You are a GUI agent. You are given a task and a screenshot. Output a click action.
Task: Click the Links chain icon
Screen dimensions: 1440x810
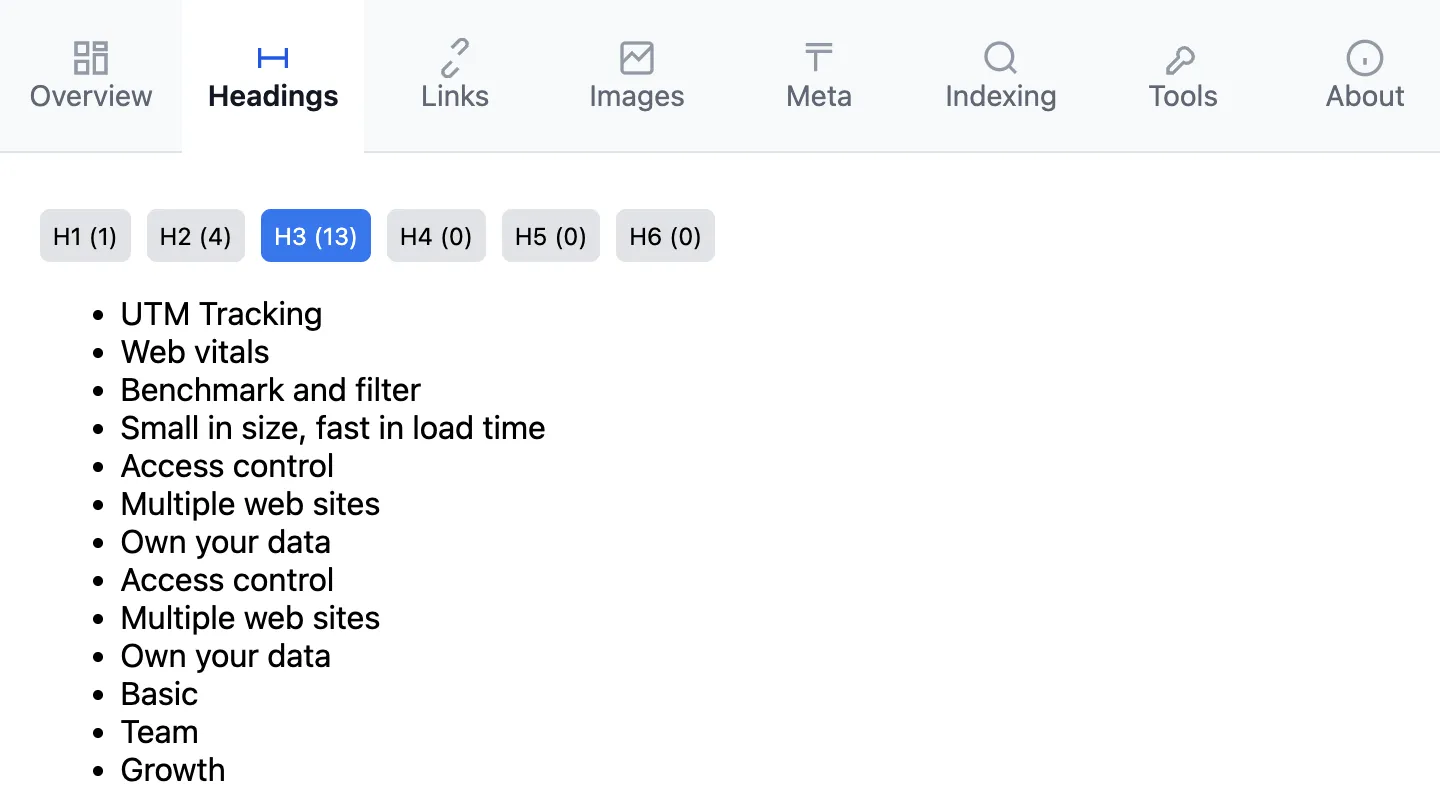click(455, 58)
